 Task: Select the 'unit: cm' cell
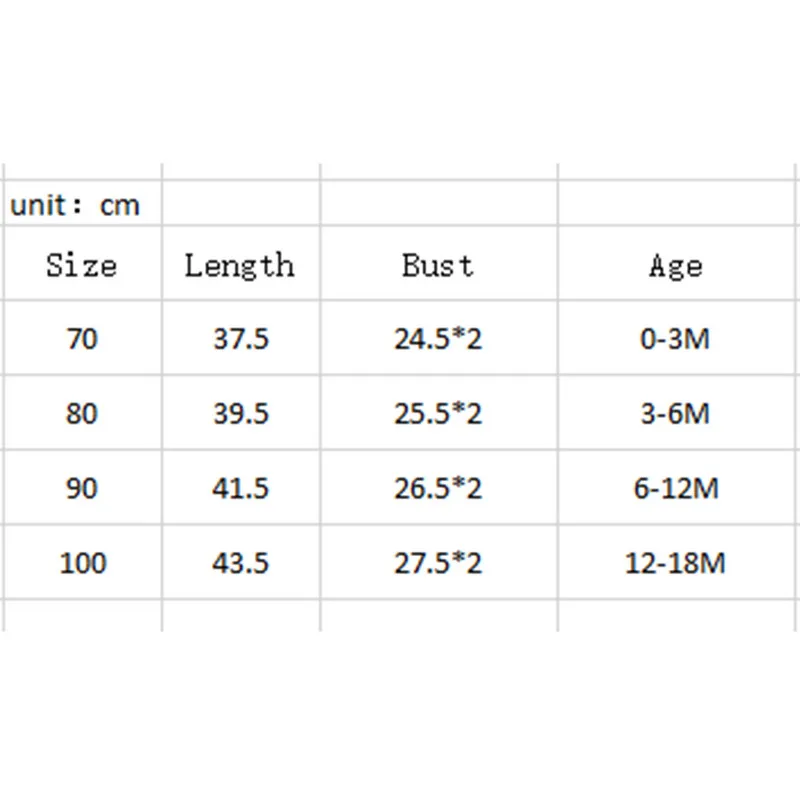tap(83, 203)
